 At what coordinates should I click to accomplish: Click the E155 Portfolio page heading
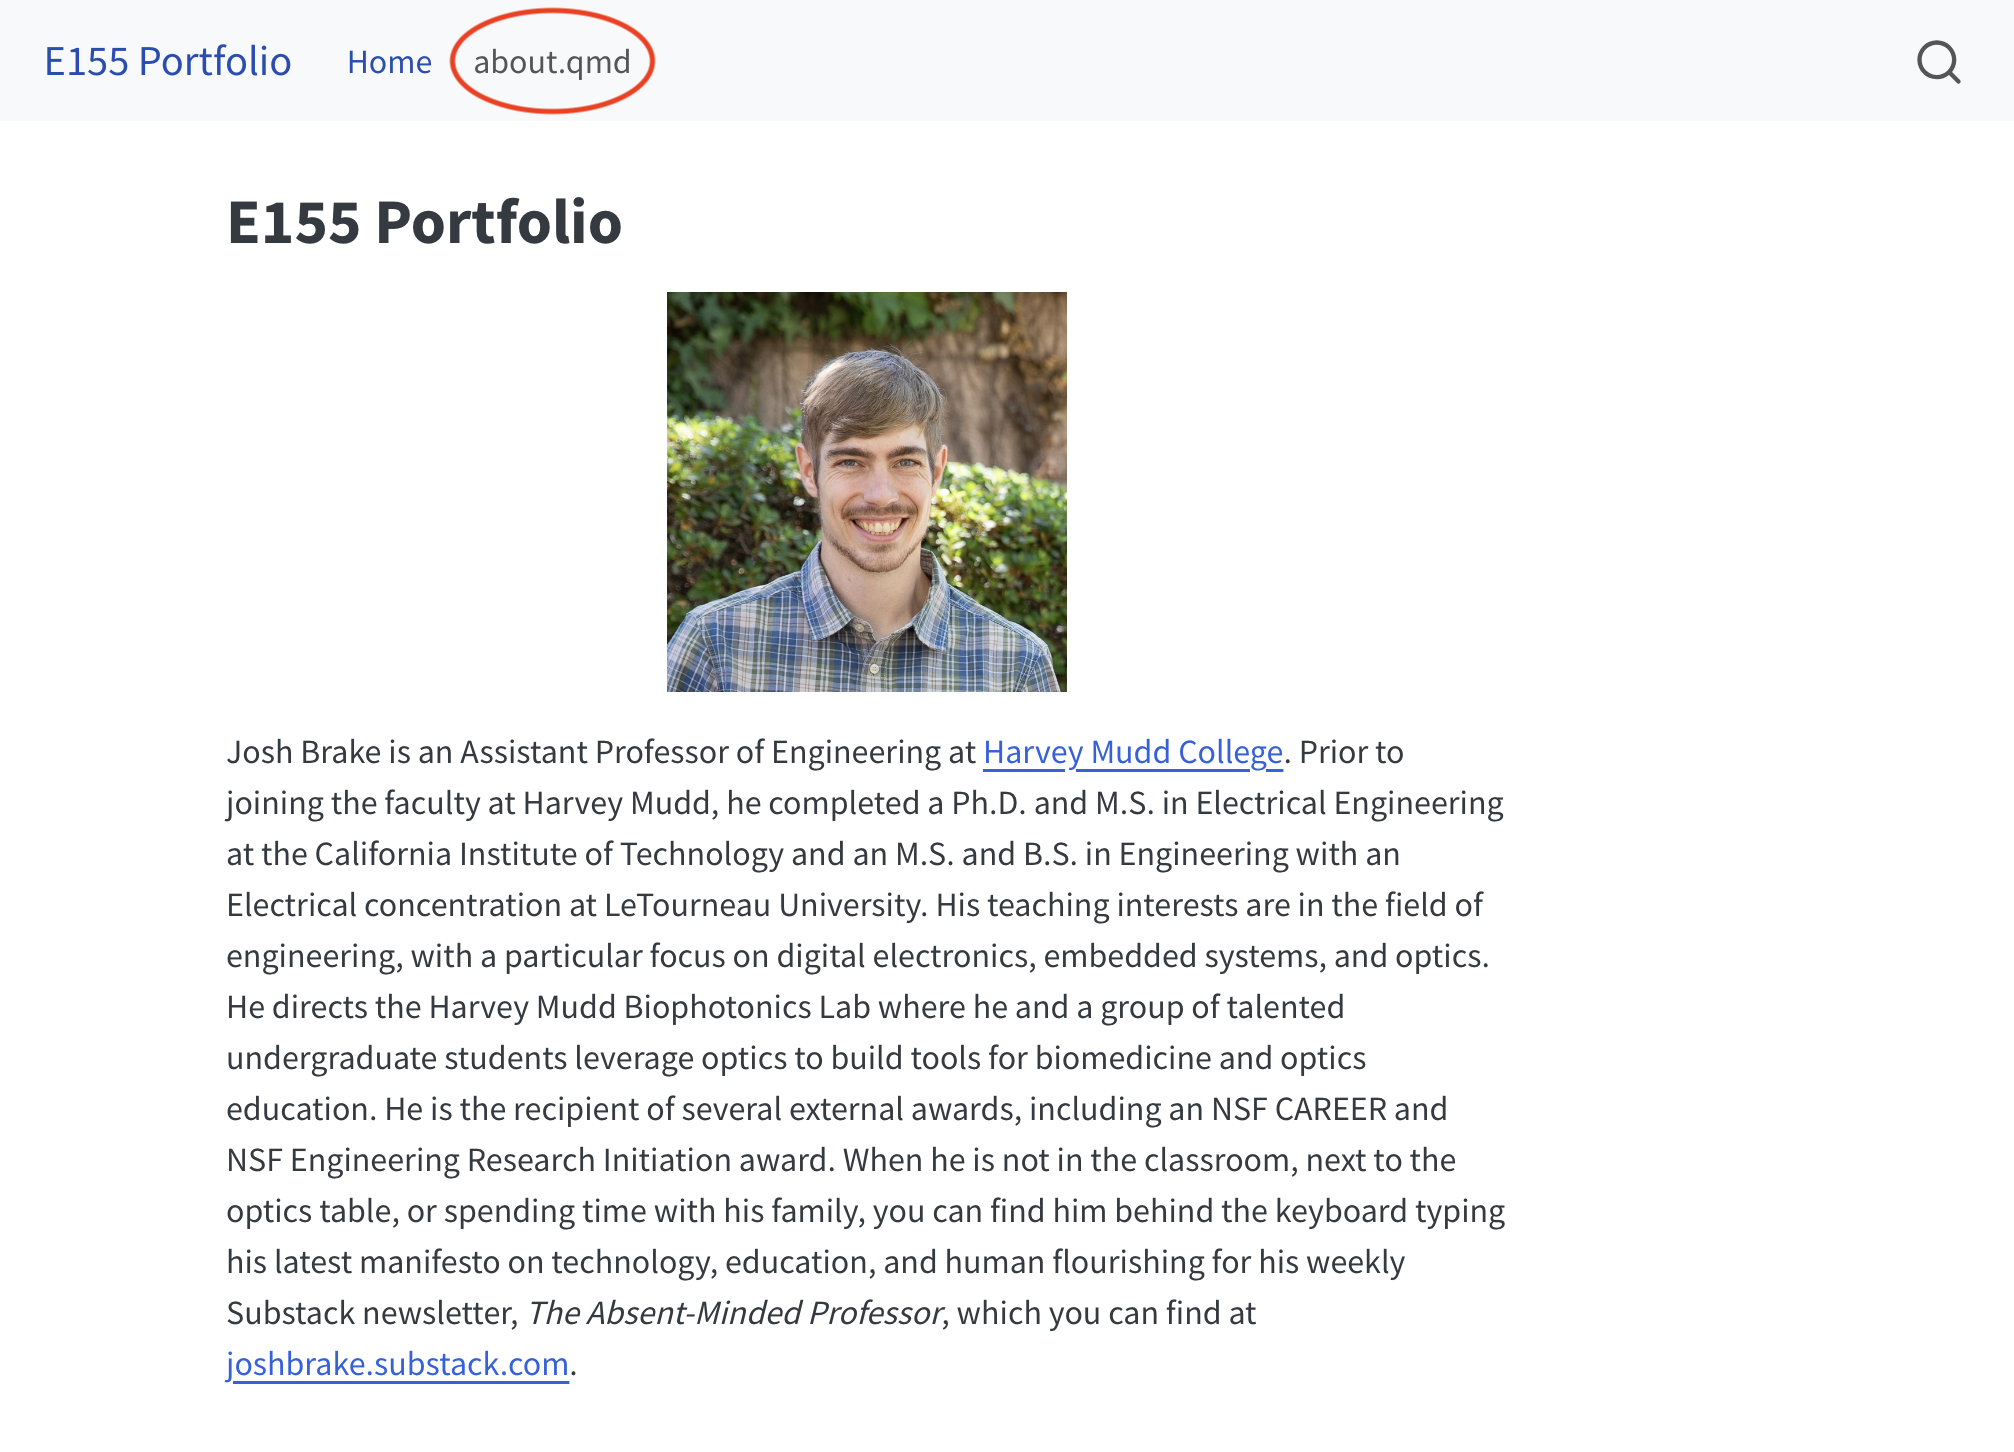(x=424, y=222)
